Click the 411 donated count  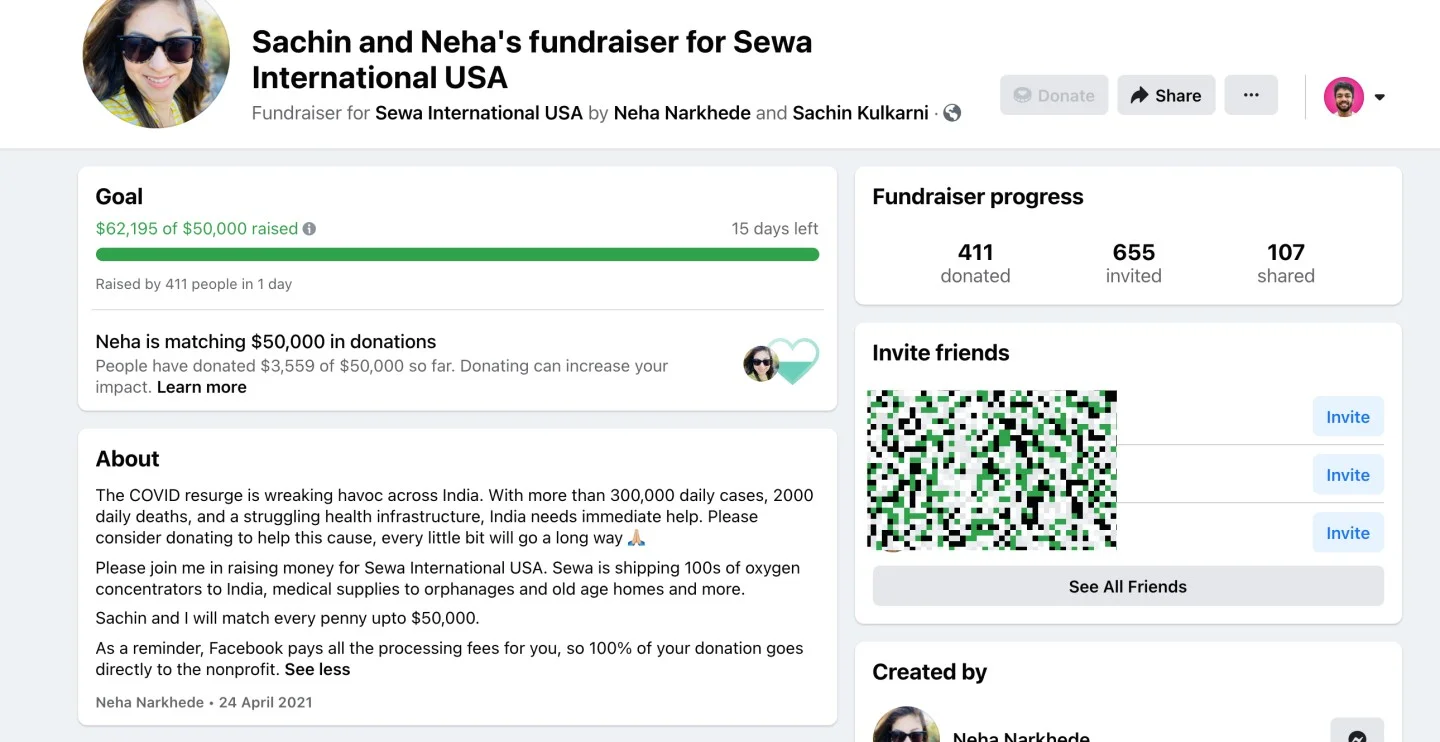[x=975, y=263]
